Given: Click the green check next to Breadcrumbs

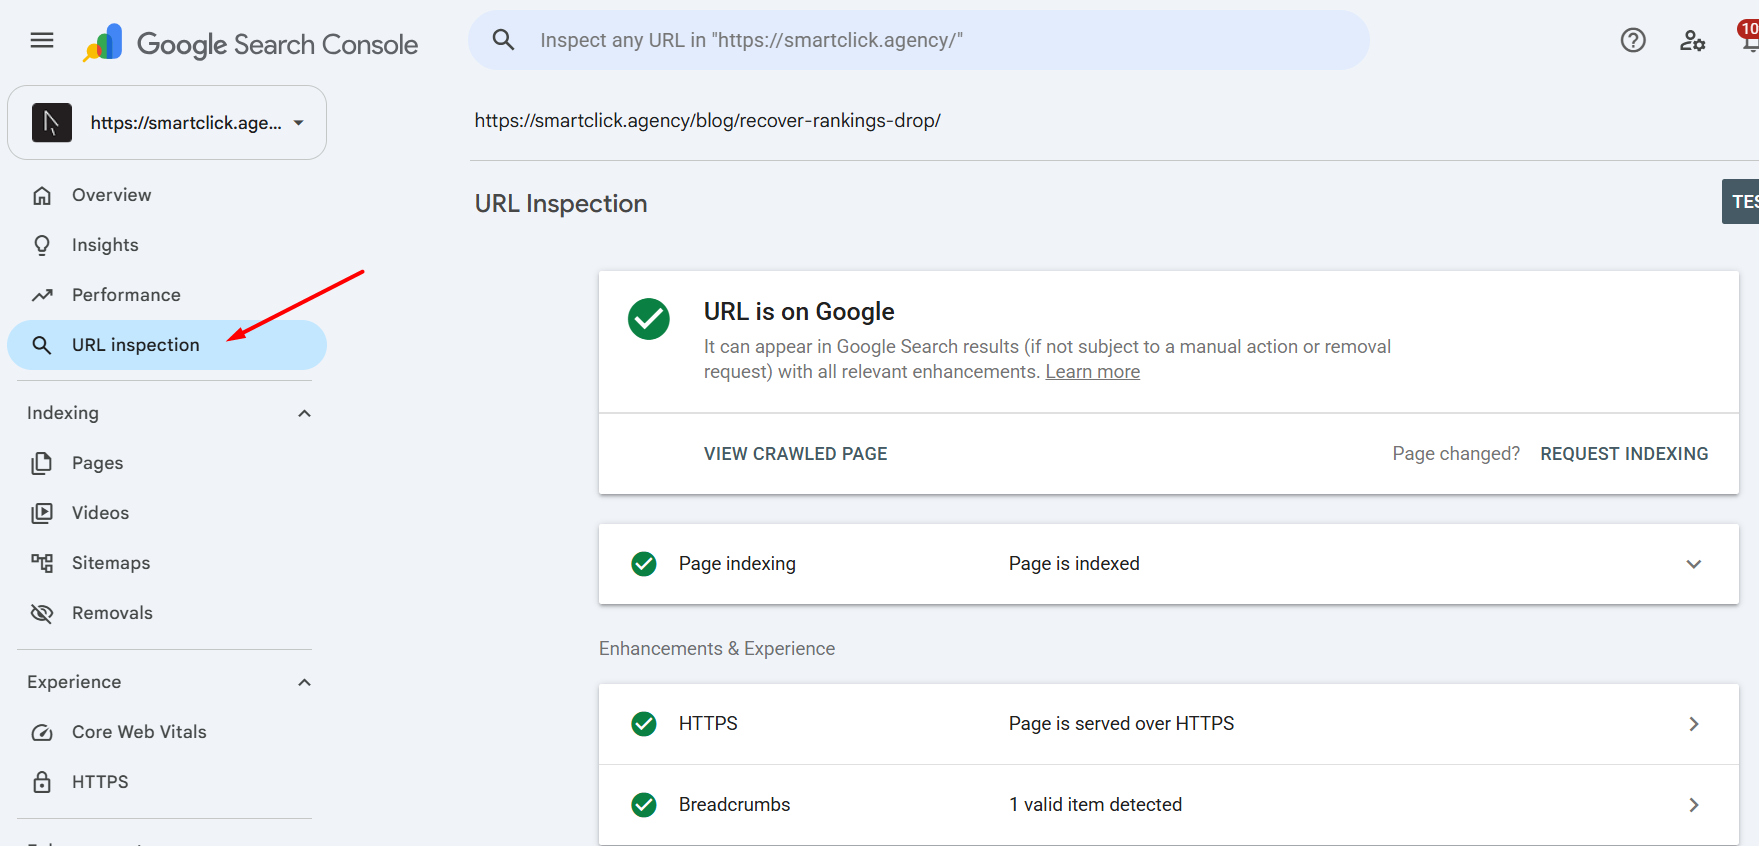Looking at the screenshot, I should pyautogui.click(x=644, y=805).
